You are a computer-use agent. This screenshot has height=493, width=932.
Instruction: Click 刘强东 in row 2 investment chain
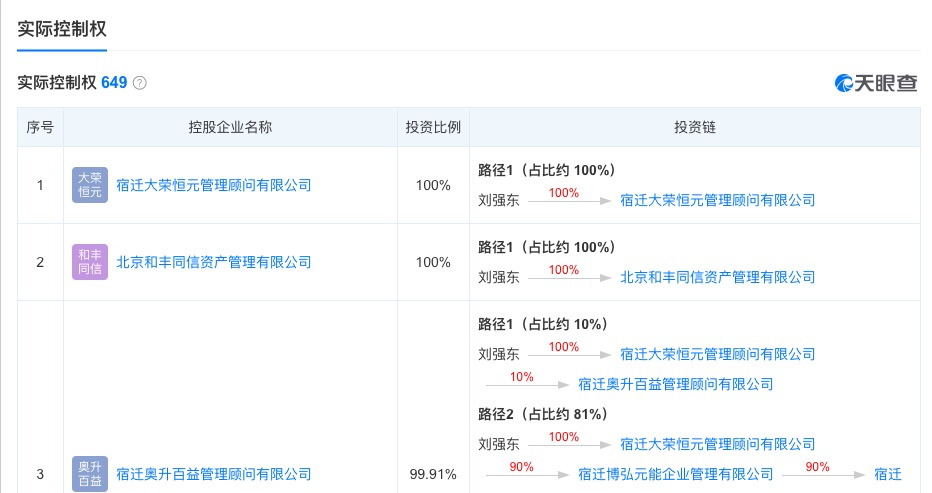tap(499, 277)
